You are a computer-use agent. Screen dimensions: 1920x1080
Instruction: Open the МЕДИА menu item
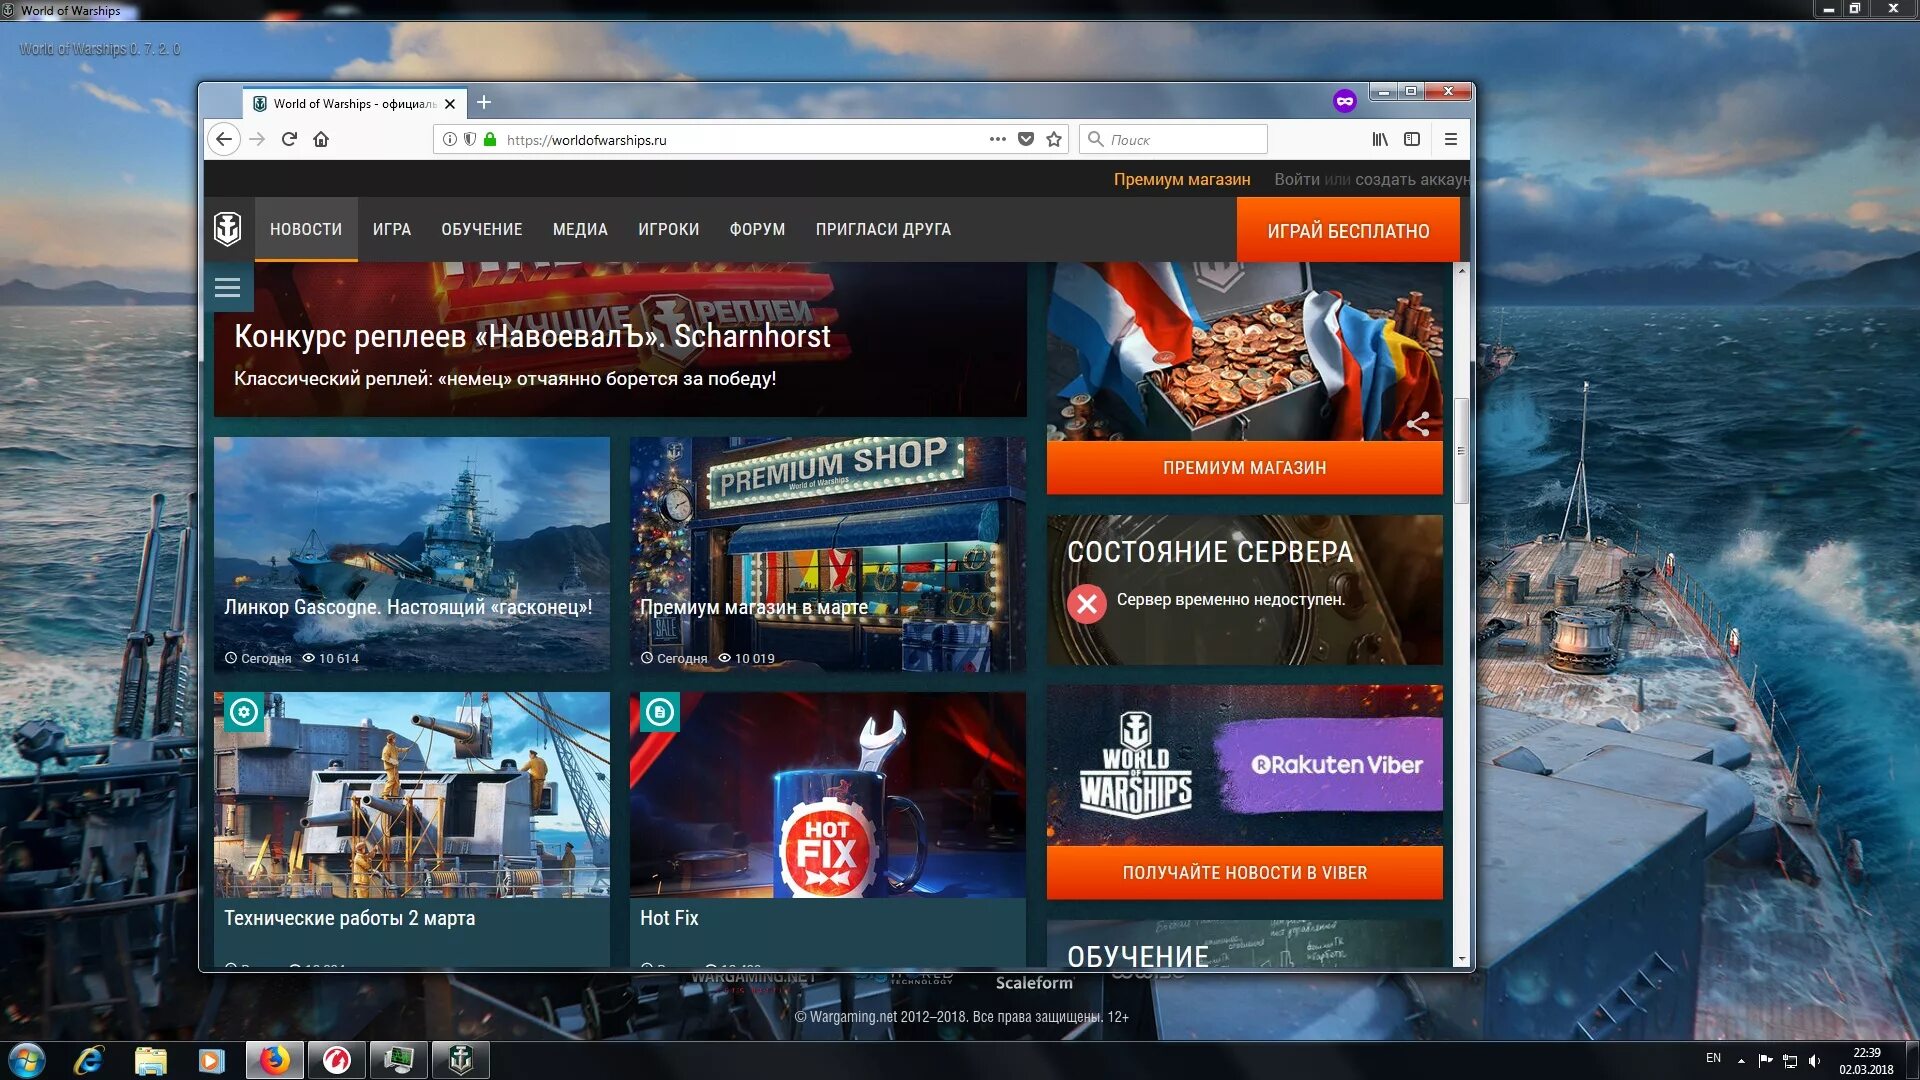(580, 229)
